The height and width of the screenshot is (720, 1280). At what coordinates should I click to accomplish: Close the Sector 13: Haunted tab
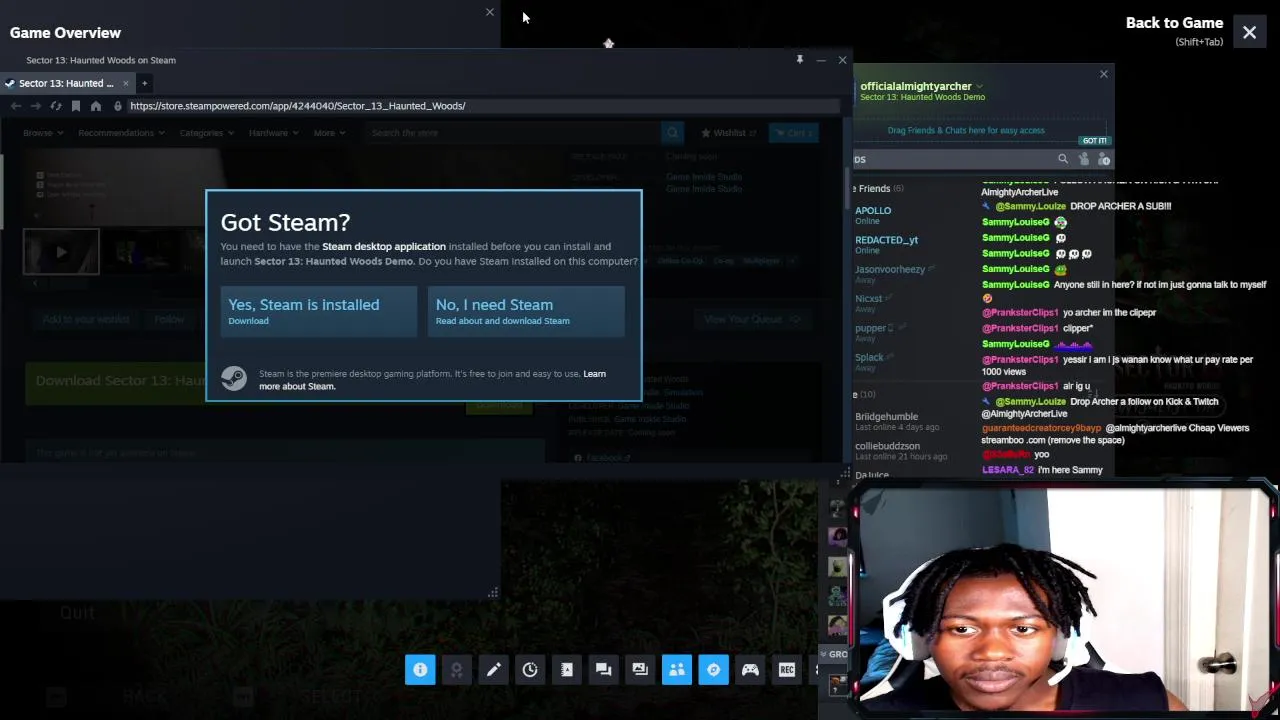(x=124, y=83)
